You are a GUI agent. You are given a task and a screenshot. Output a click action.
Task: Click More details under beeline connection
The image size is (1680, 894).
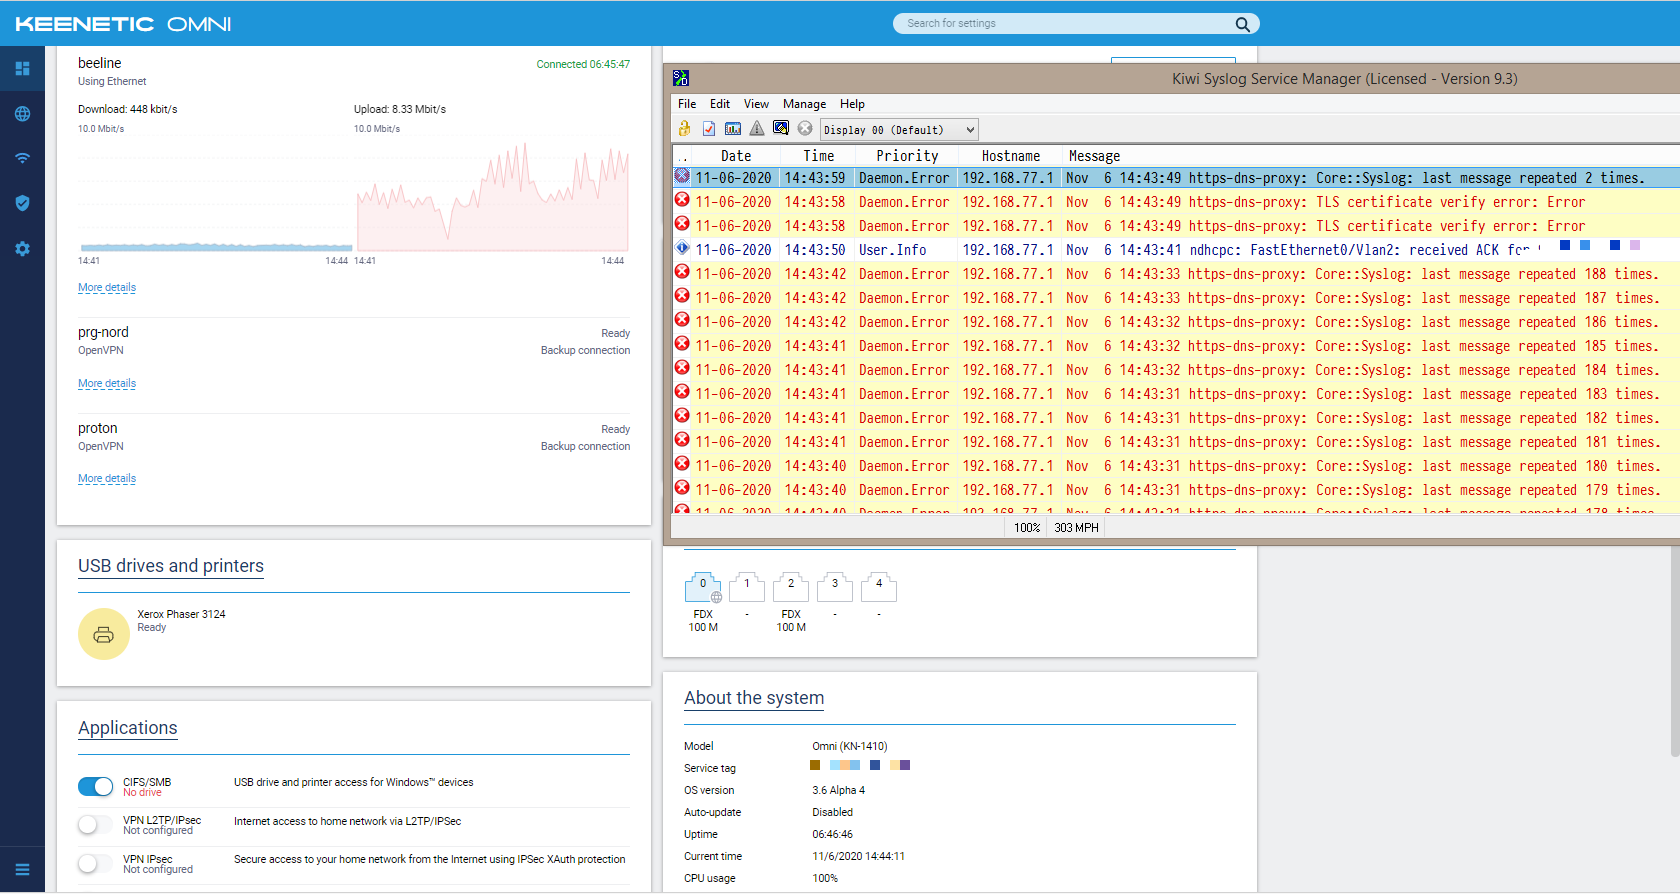[107, 288]
